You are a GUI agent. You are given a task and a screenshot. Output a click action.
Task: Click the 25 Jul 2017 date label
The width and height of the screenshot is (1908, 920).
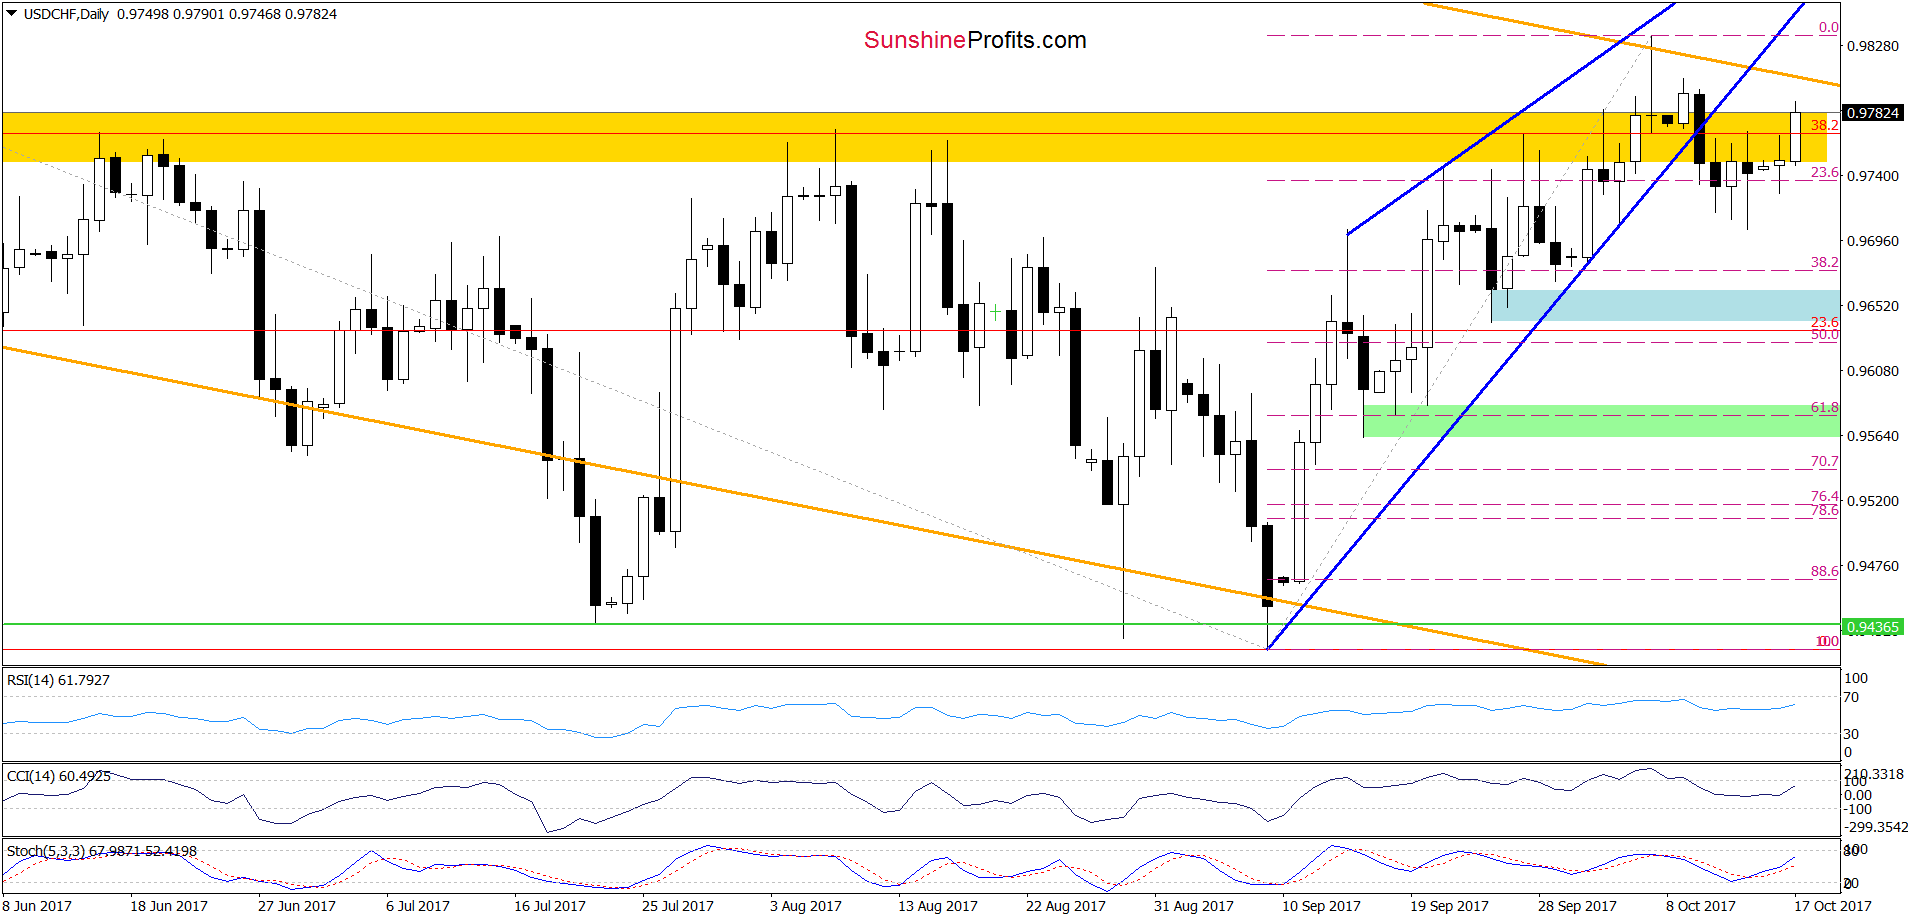click(678, 906)
